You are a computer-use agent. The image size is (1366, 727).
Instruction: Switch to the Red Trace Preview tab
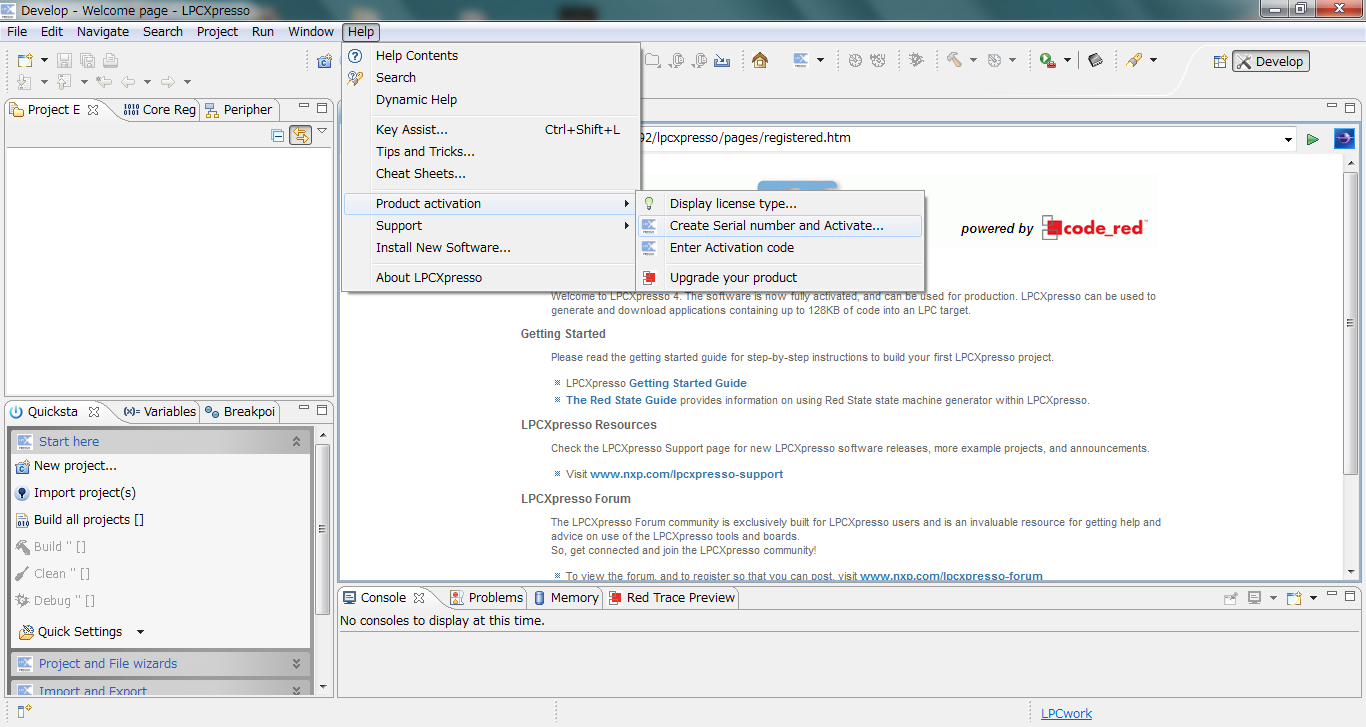pos(671,598)
